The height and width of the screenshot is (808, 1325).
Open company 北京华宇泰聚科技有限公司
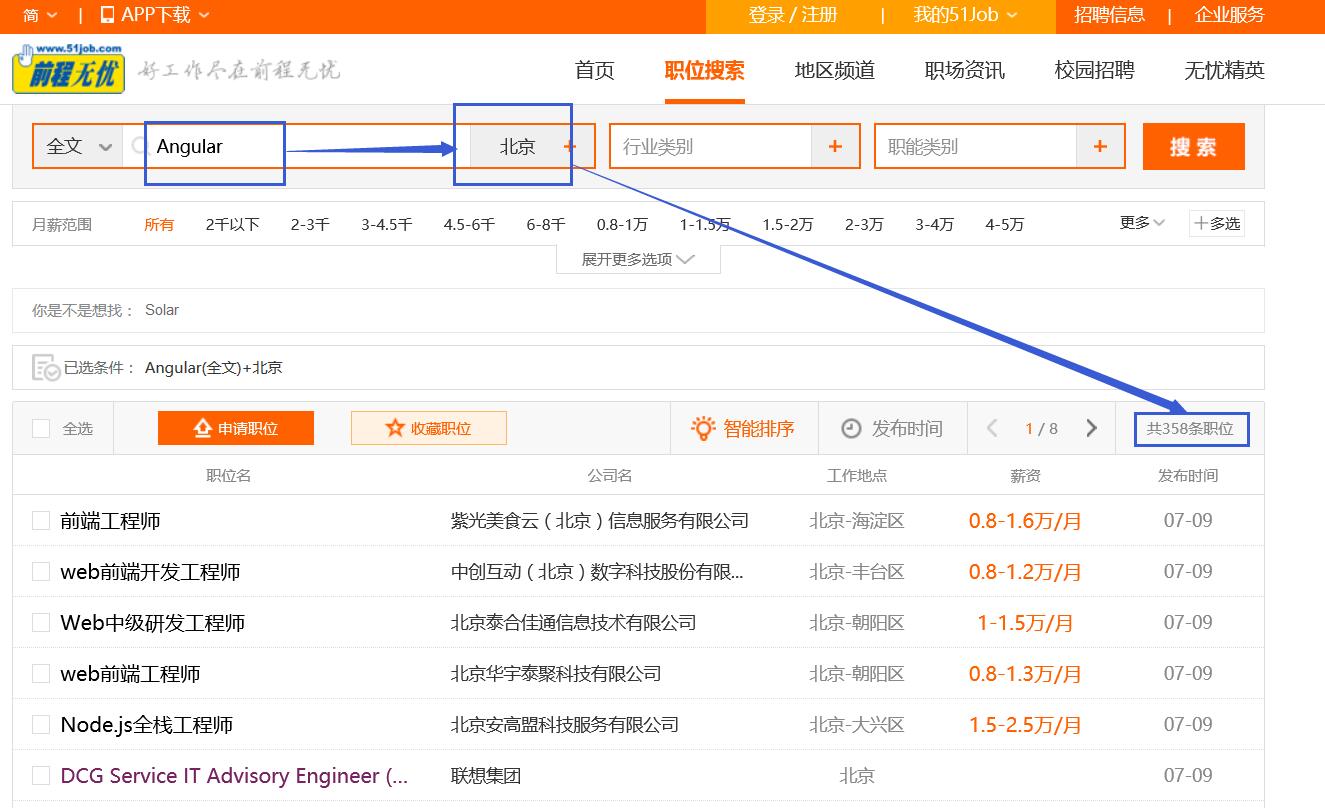coord(556,674)
